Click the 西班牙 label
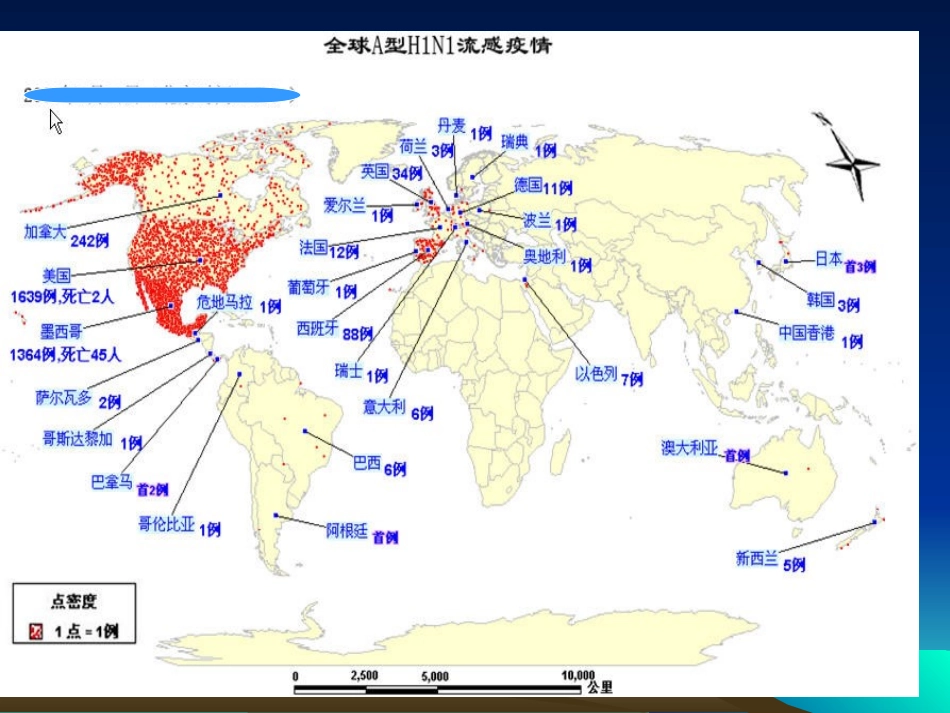 point(317,328)
